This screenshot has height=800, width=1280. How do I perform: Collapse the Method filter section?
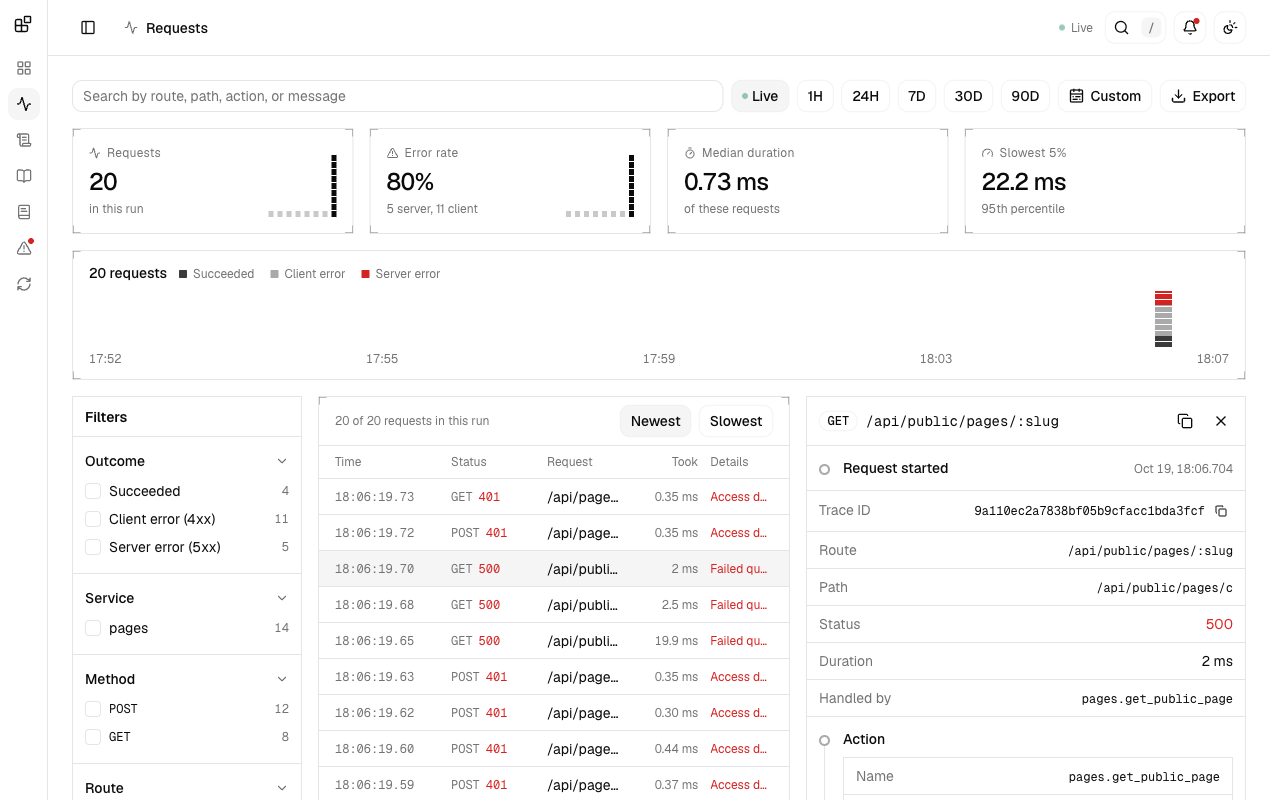282,679
